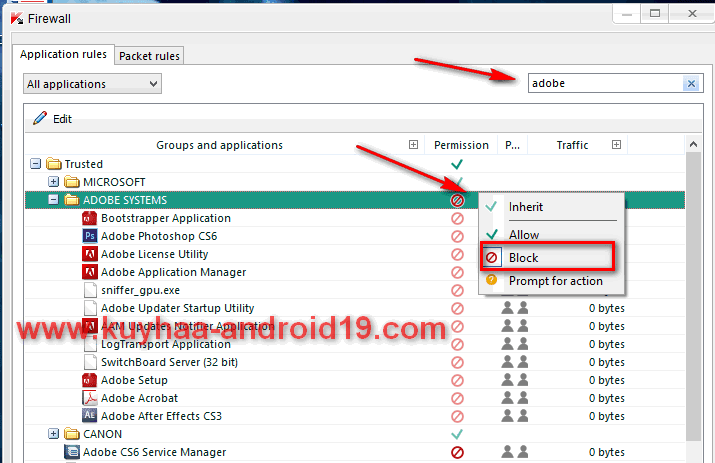
Task: Expand the CANON group
Action: coord(53,434)
